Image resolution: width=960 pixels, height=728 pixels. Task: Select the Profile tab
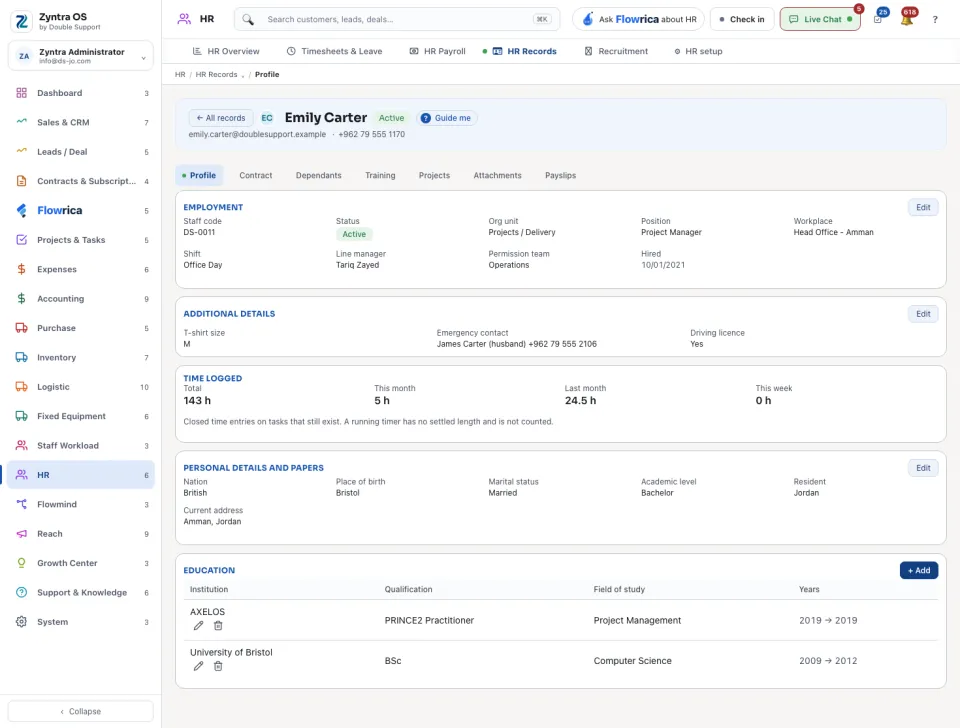[x=199, y=175]
